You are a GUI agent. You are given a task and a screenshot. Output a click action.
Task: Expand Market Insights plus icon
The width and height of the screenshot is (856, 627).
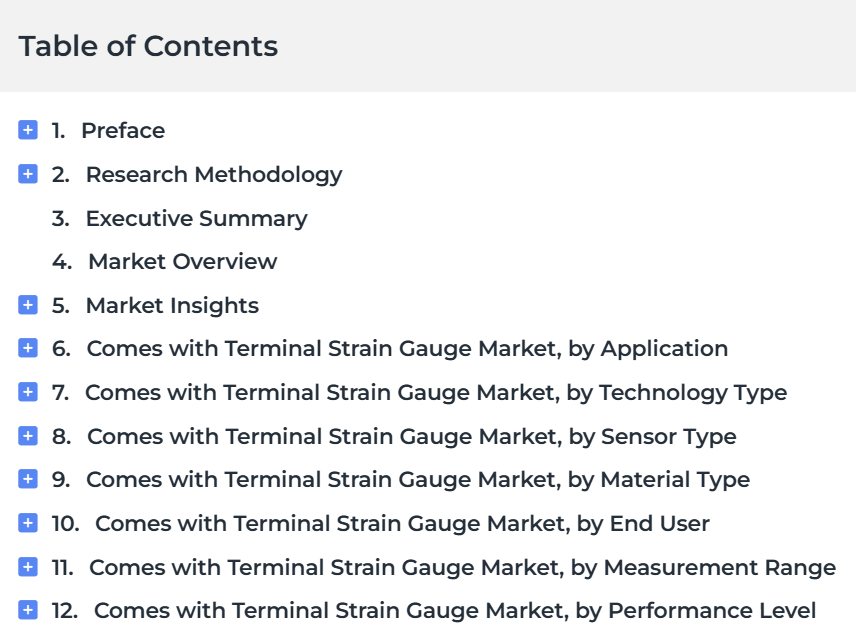click(28, 304)
